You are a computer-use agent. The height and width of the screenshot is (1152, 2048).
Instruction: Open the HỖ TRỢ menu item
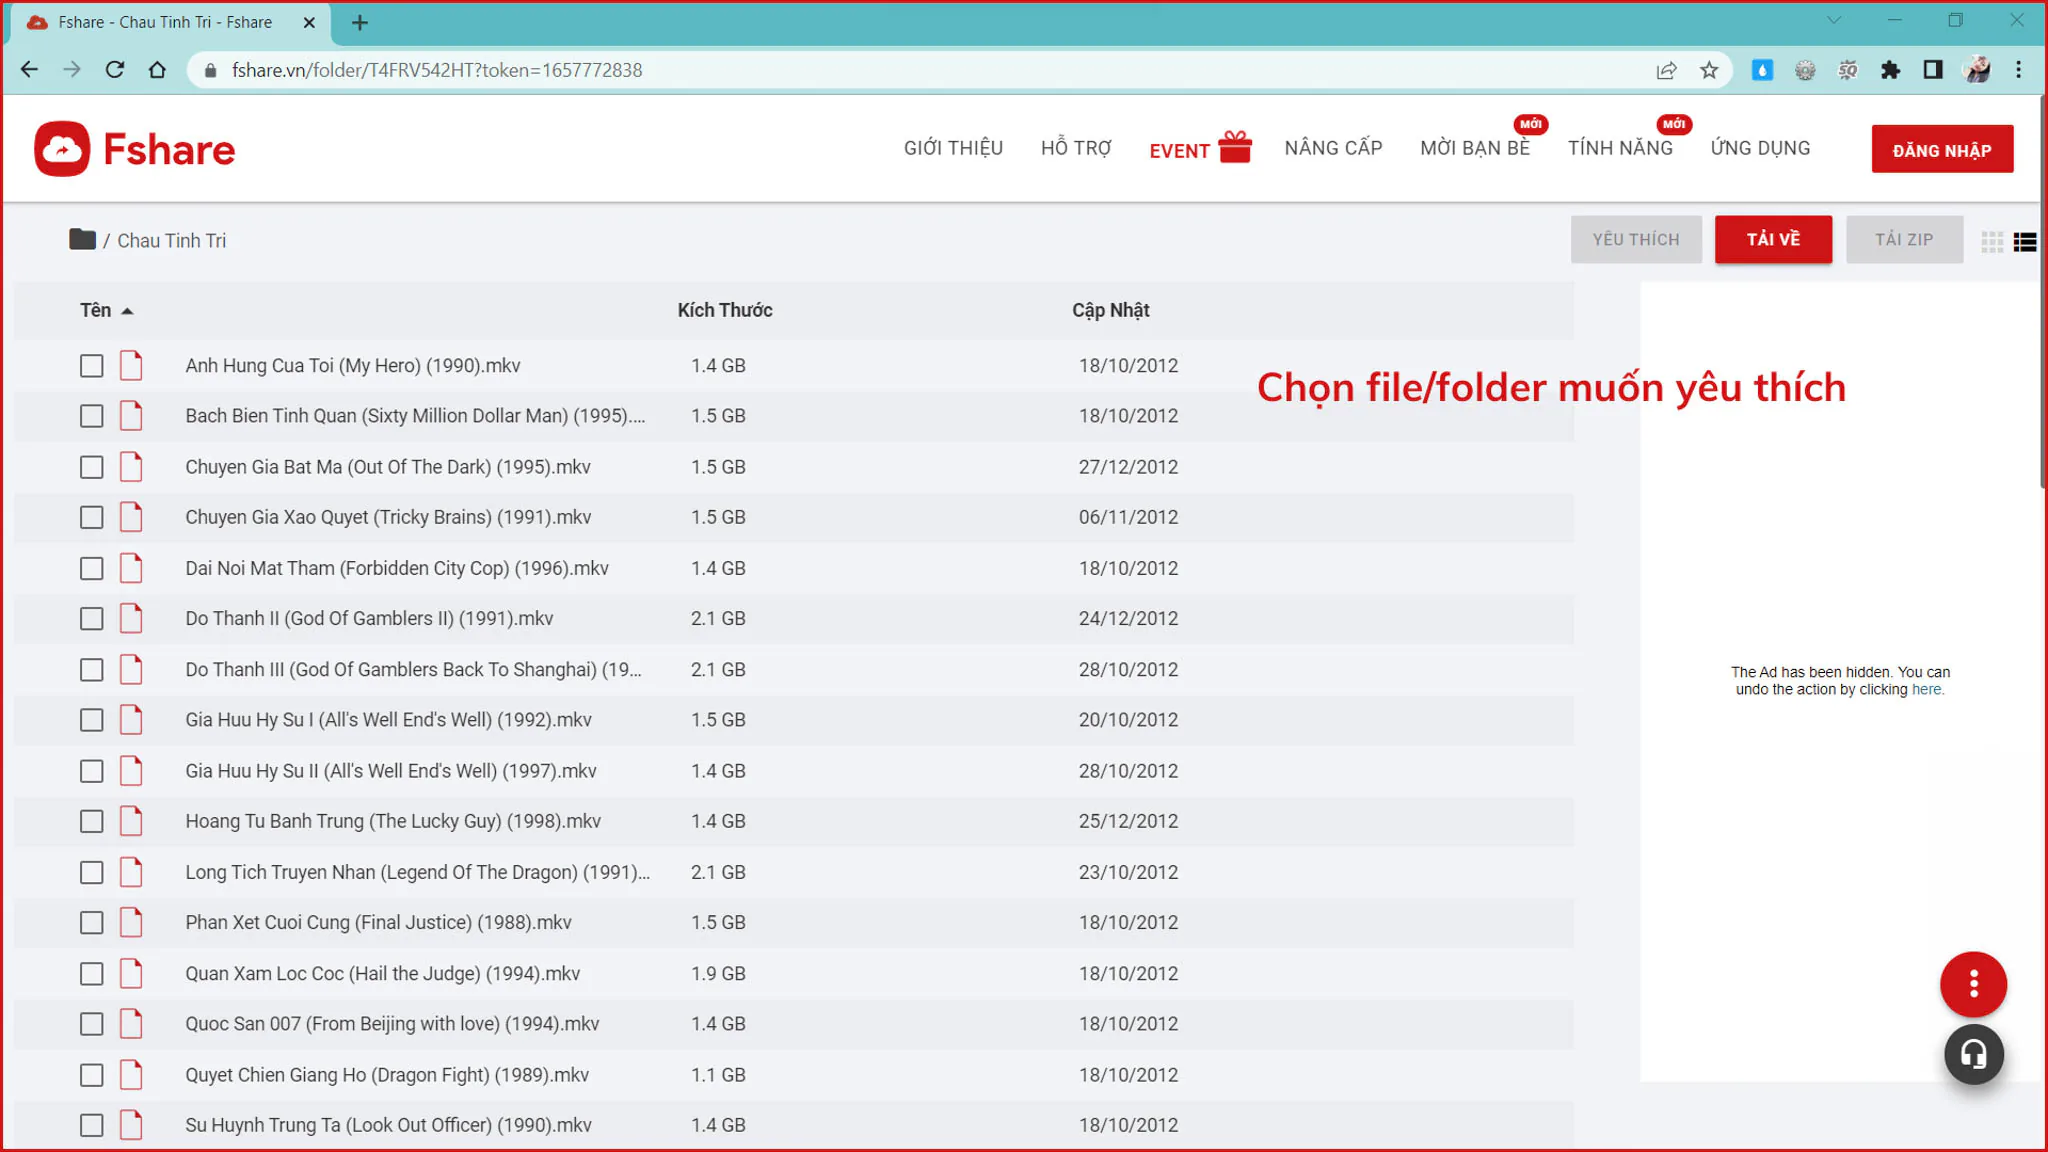(x=1076, y=148)
